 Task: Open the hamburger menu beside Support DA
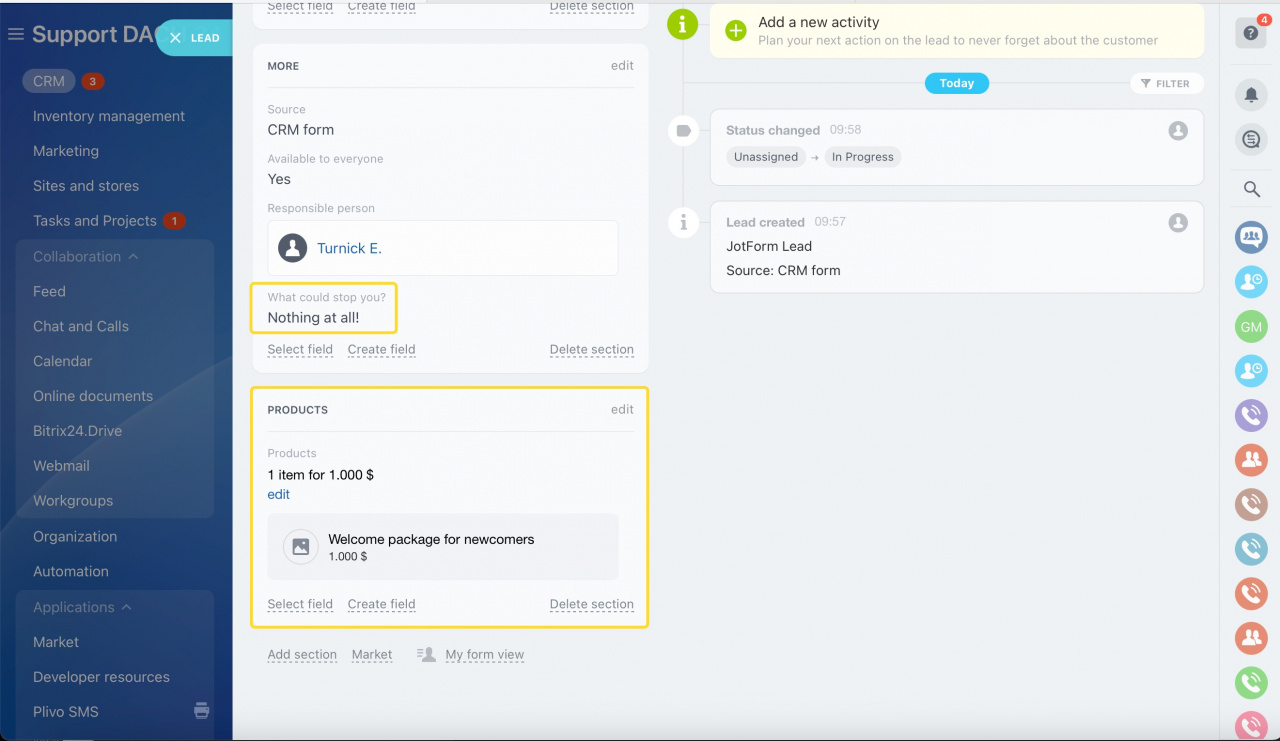(15, 35)
